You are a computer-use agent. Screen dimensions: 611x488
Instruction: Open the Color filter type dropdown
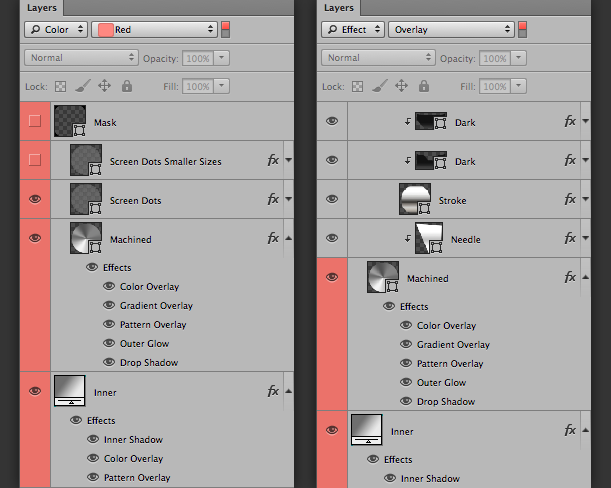point(56,30)
